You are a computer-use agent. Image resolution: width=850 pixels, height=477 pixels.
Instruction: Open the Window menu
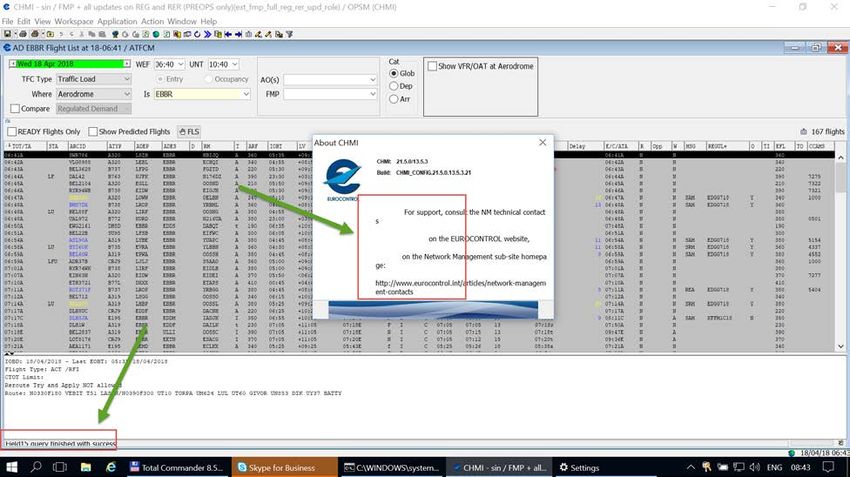point(182,21)
